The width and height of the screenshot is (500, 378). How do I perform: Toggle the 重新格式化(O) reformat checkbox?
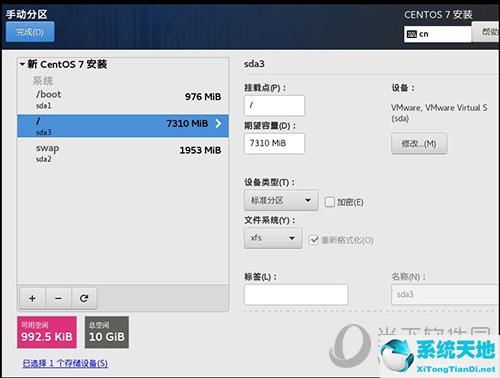[314, 240]
